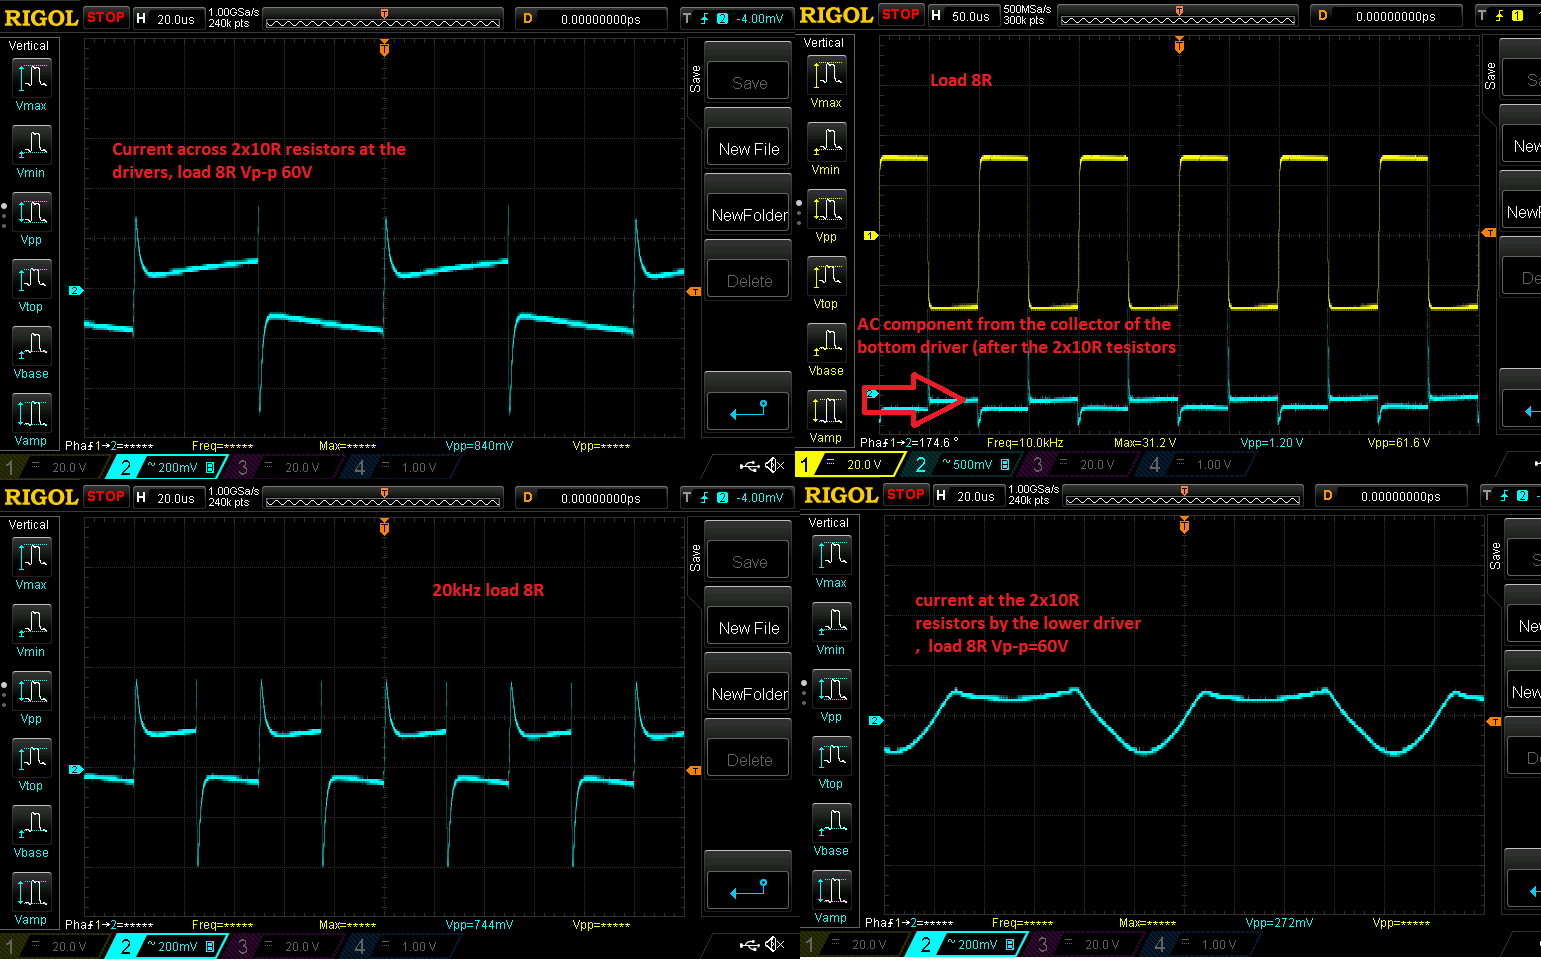Click the USB icon in the Vpp=840mV capture
The width and height of the screenshot is (1541, 961).
(750, 466)
